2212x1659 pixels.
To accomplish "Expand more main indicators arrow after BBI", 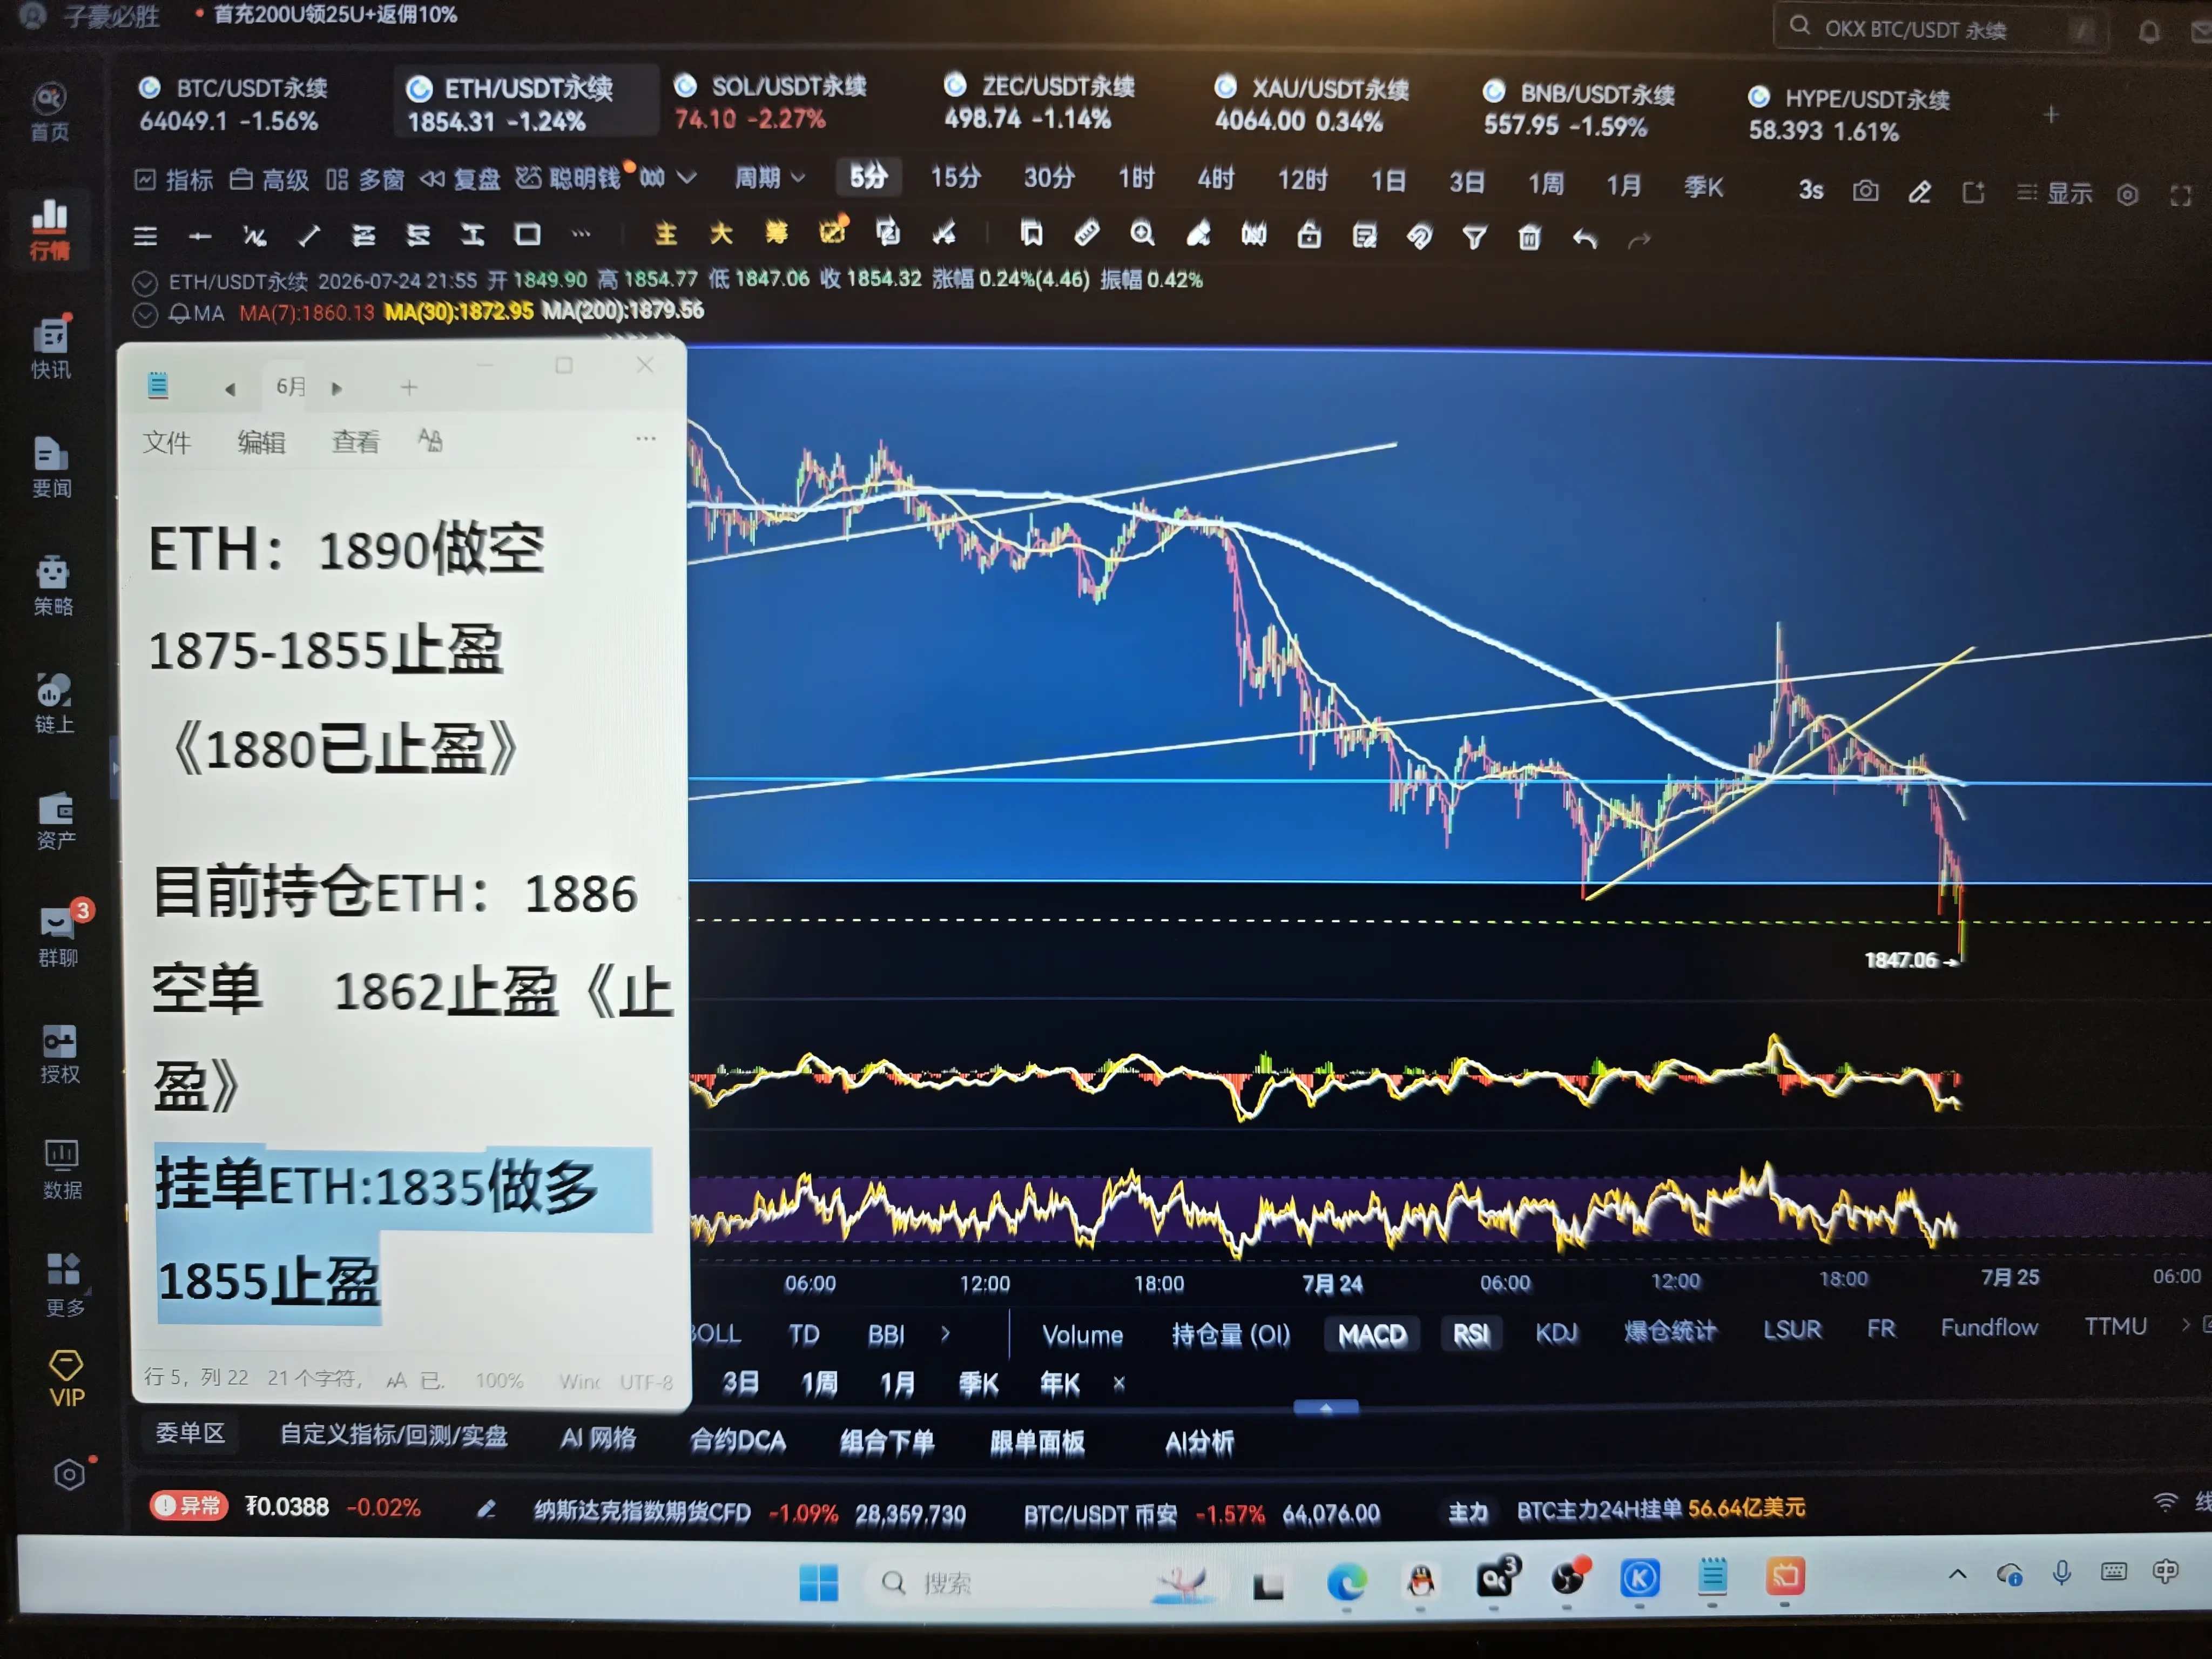I will [x=945, y=1333].
